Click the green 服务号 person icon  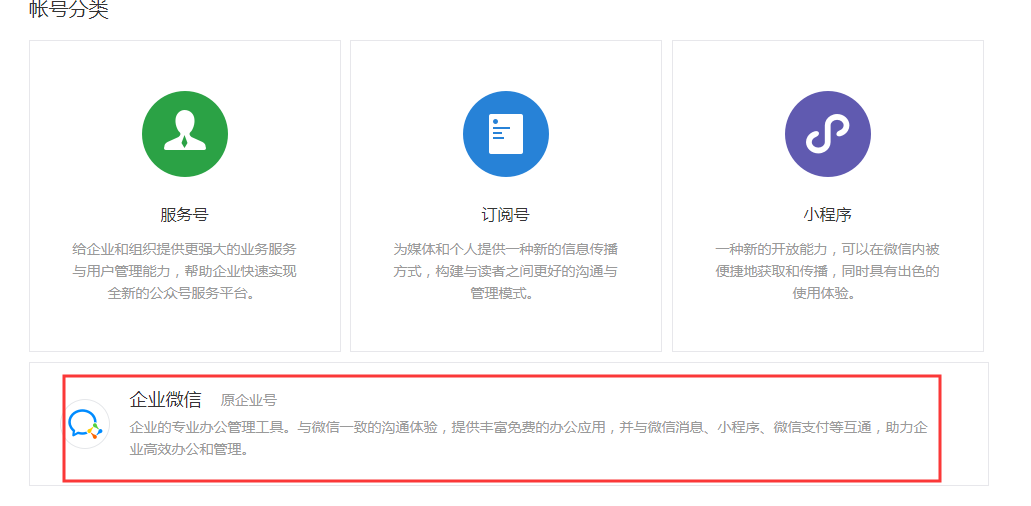pos(185,134)
